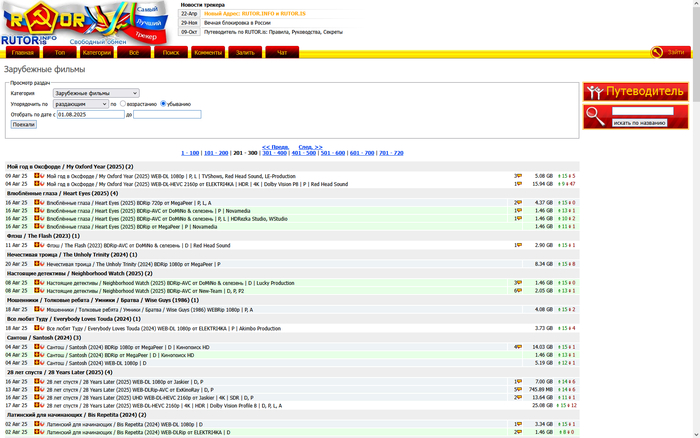Download icon for Bis Repetita WEB-DL 1080p
This screenshot has height=438, width=700.
(37, 424)
